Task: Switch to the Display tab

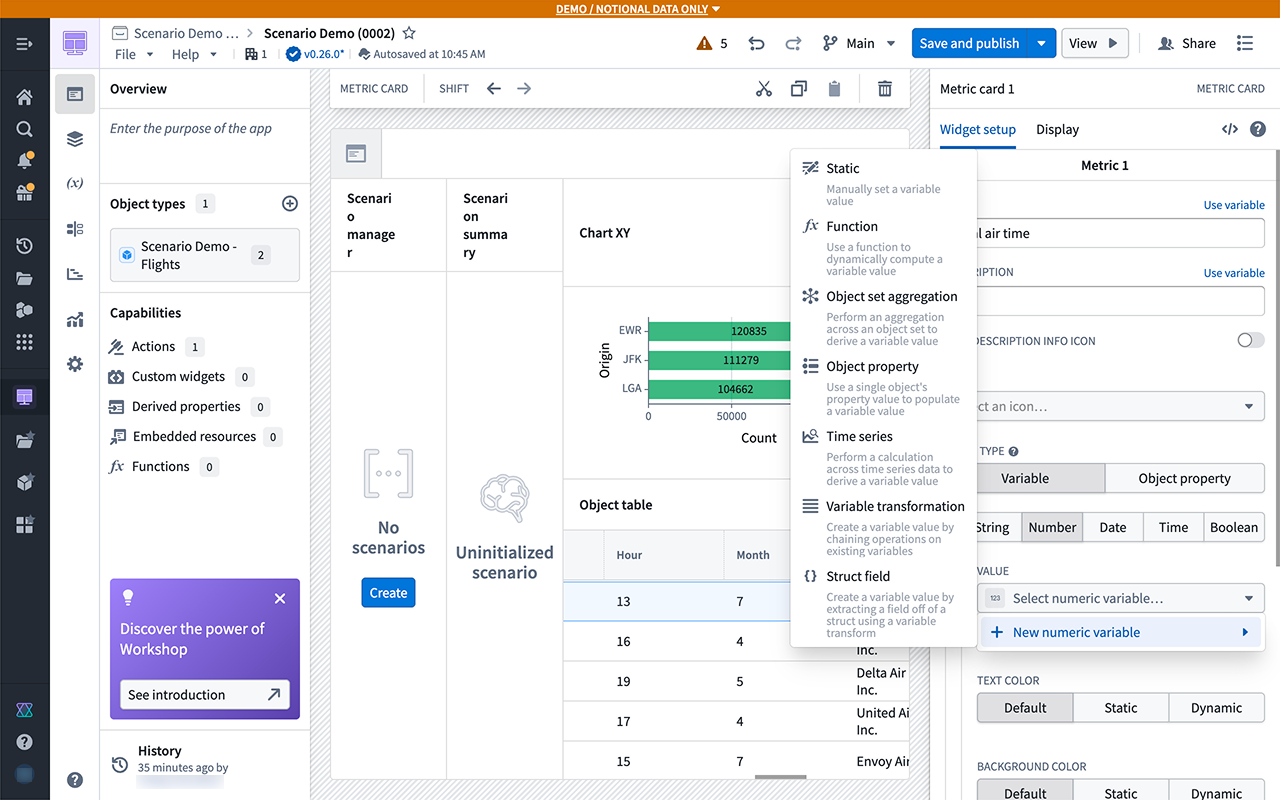Action: click(1057, 129)
